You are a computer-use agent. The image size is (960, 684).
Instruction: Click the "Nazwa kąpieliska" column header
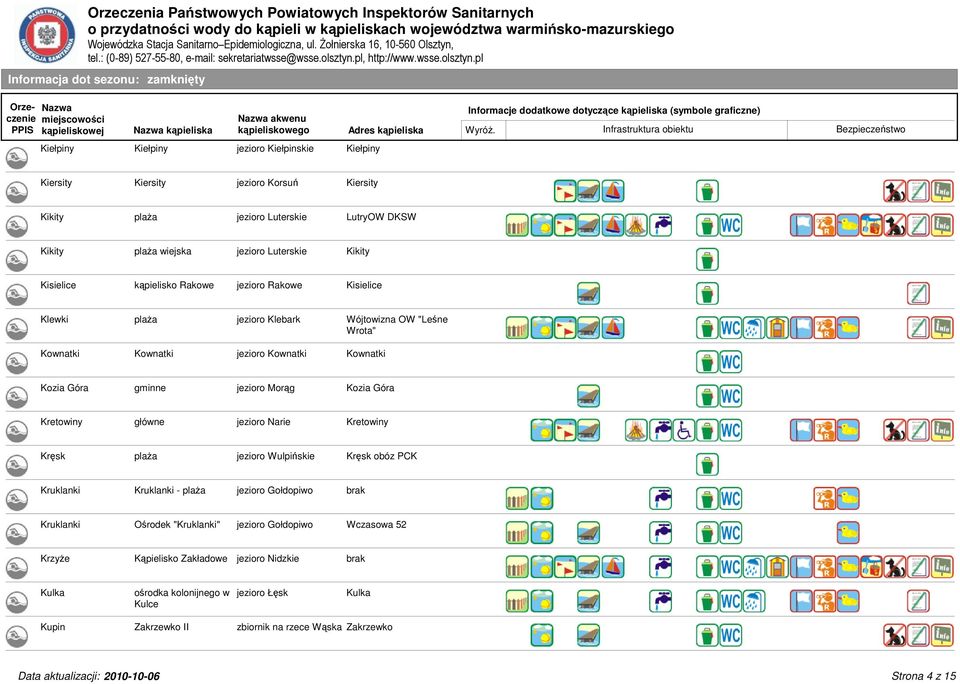tap(173, 130)
